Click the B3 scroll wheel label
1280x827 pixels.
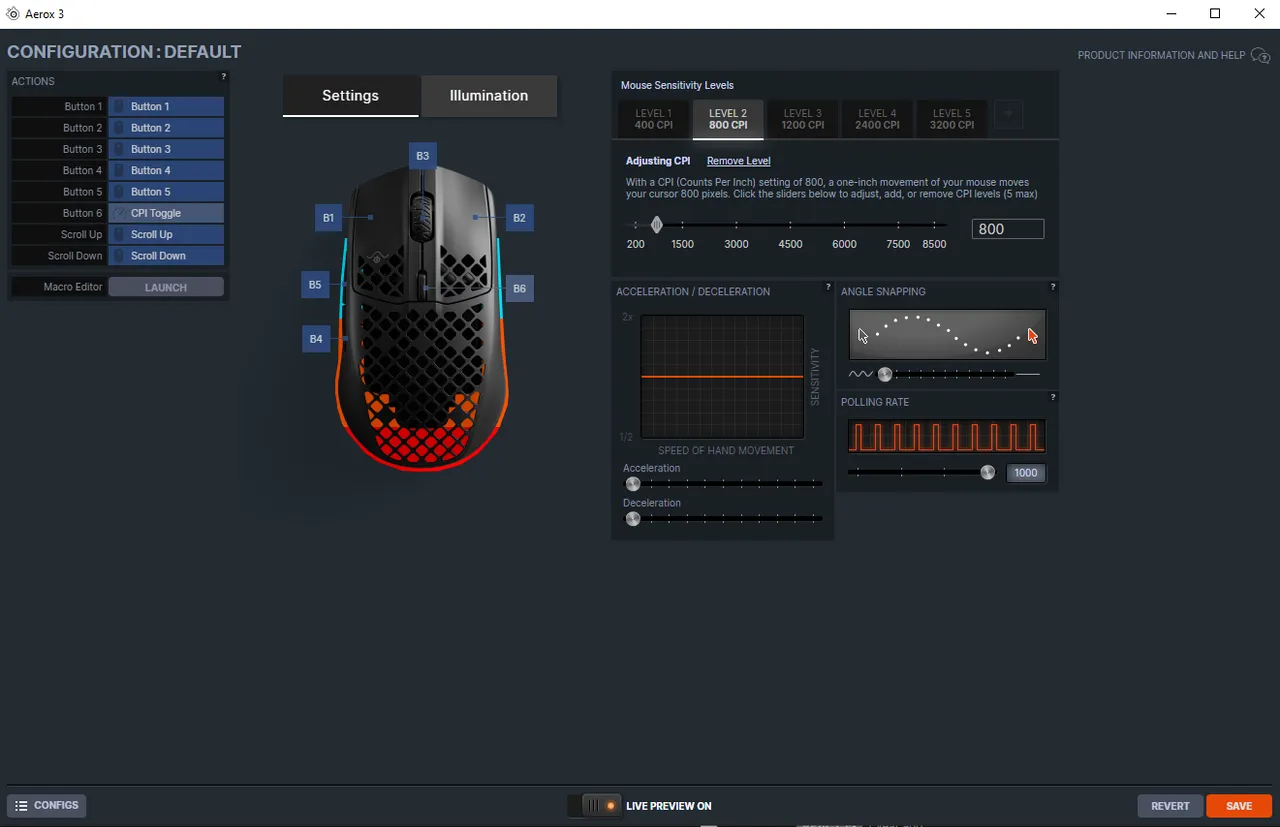pyautogui.click(x=422, y=156)
